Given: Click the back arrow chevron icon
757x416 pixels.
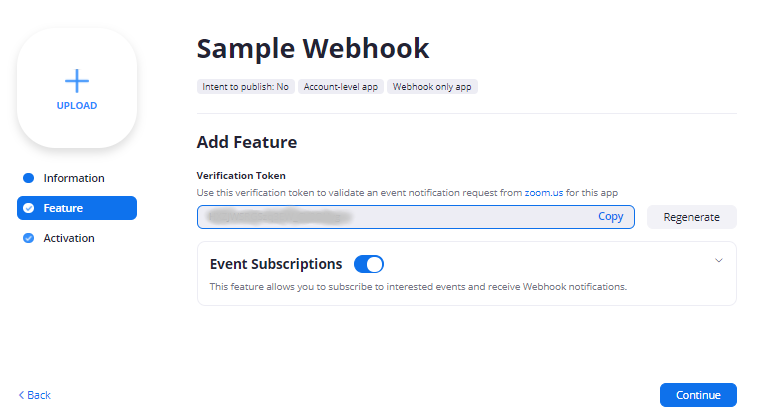Looking at the screenshot, I should tap(21, 395).
